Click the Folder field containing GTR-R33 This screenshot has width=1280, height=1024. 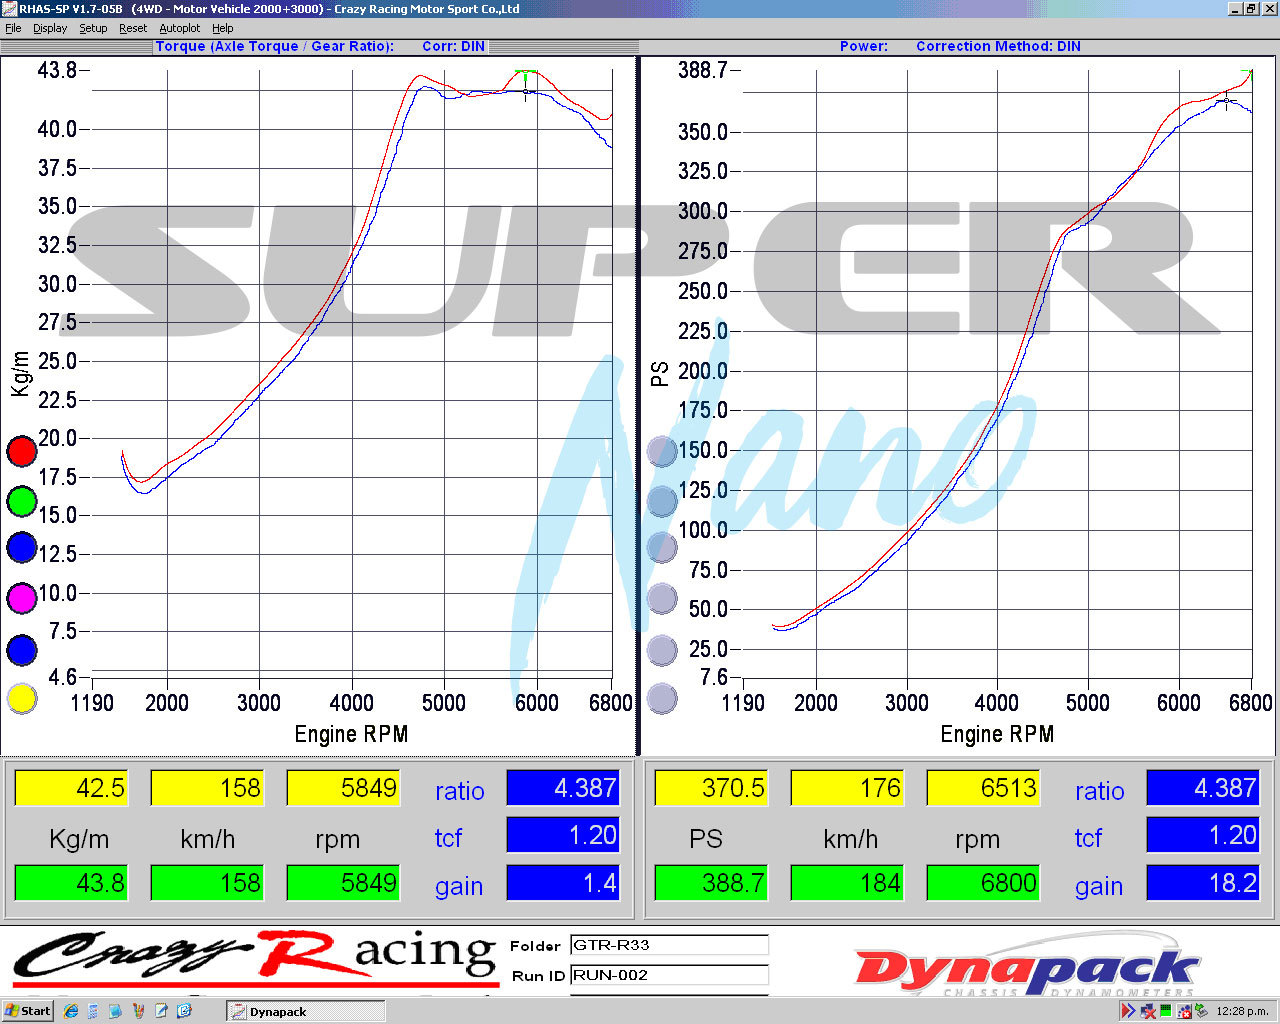[668, 945]
